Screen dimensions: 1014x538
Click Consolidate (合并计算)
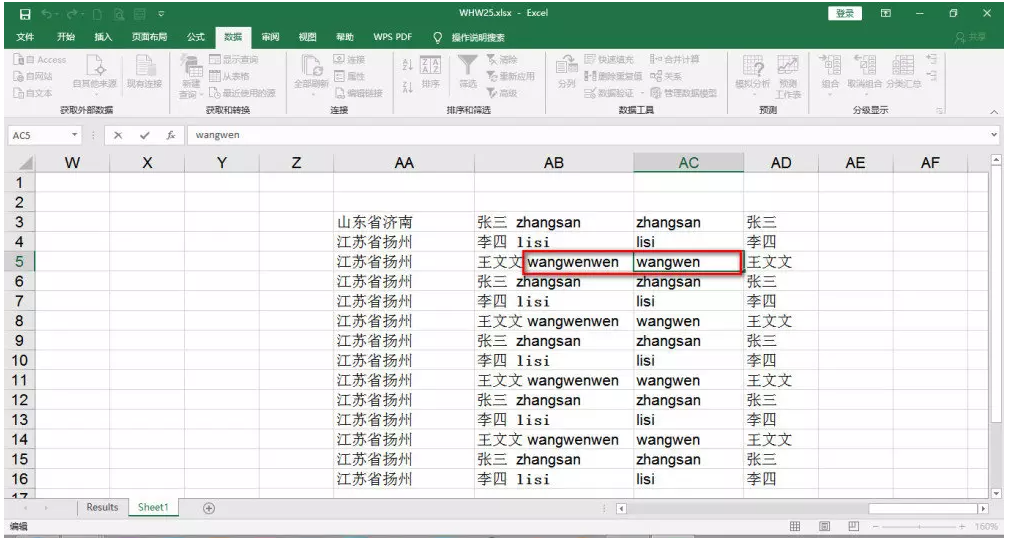(674, 59)
